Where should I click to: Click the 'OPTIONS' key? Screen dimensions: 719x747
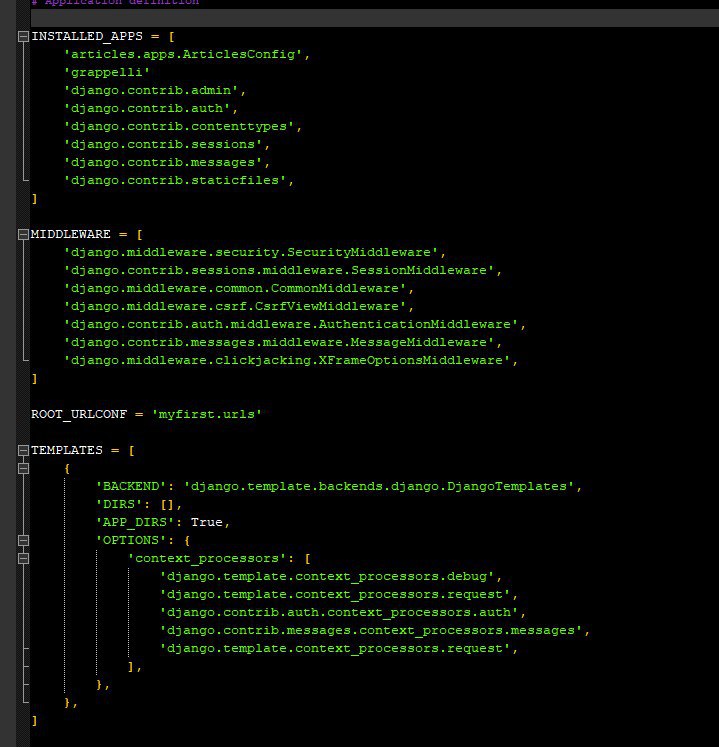coord(131,540)
